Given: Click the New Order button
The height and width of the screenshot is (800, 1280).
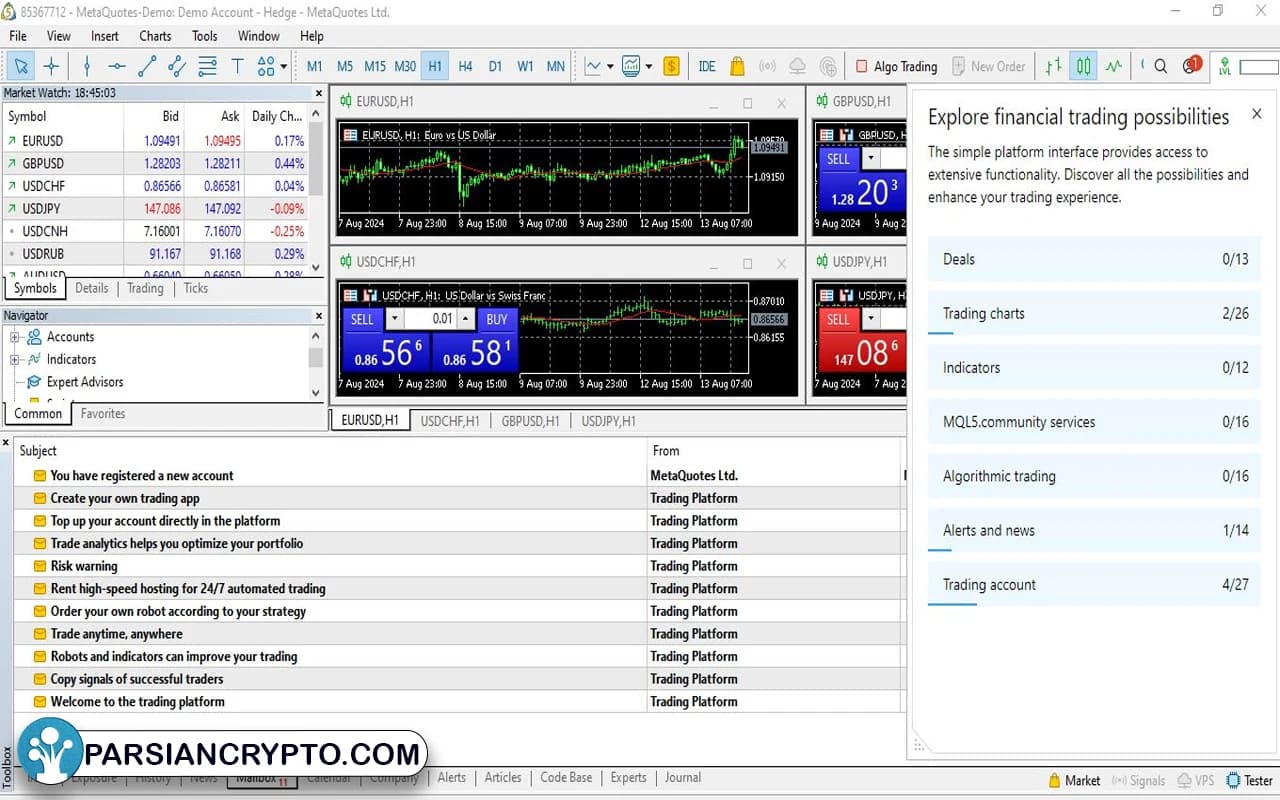Looking at the screenshot, I should (x=988, y=67).
